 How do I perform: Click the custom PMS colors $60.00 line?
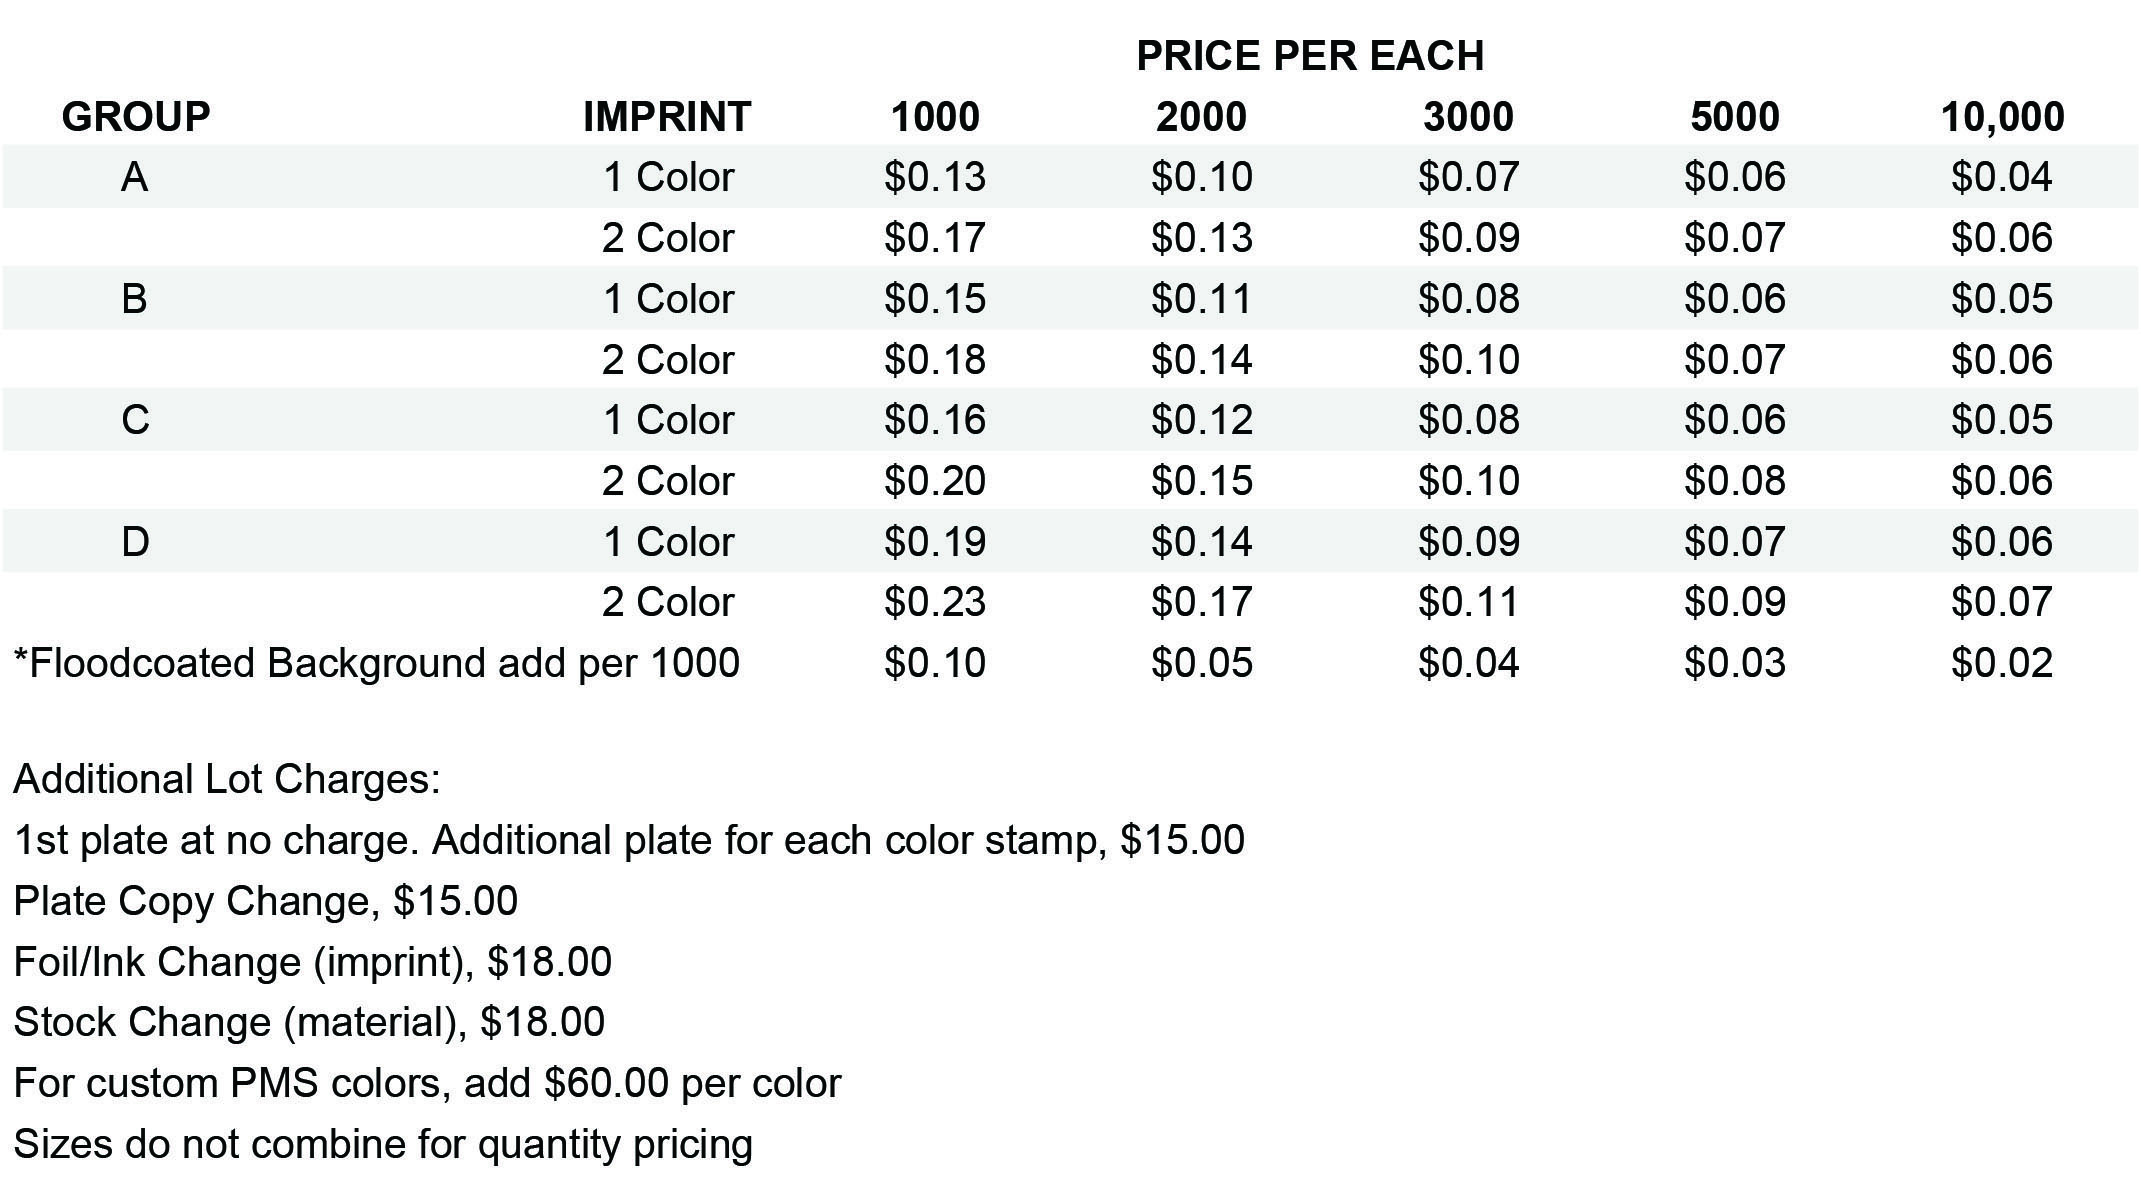[428, 1083]
